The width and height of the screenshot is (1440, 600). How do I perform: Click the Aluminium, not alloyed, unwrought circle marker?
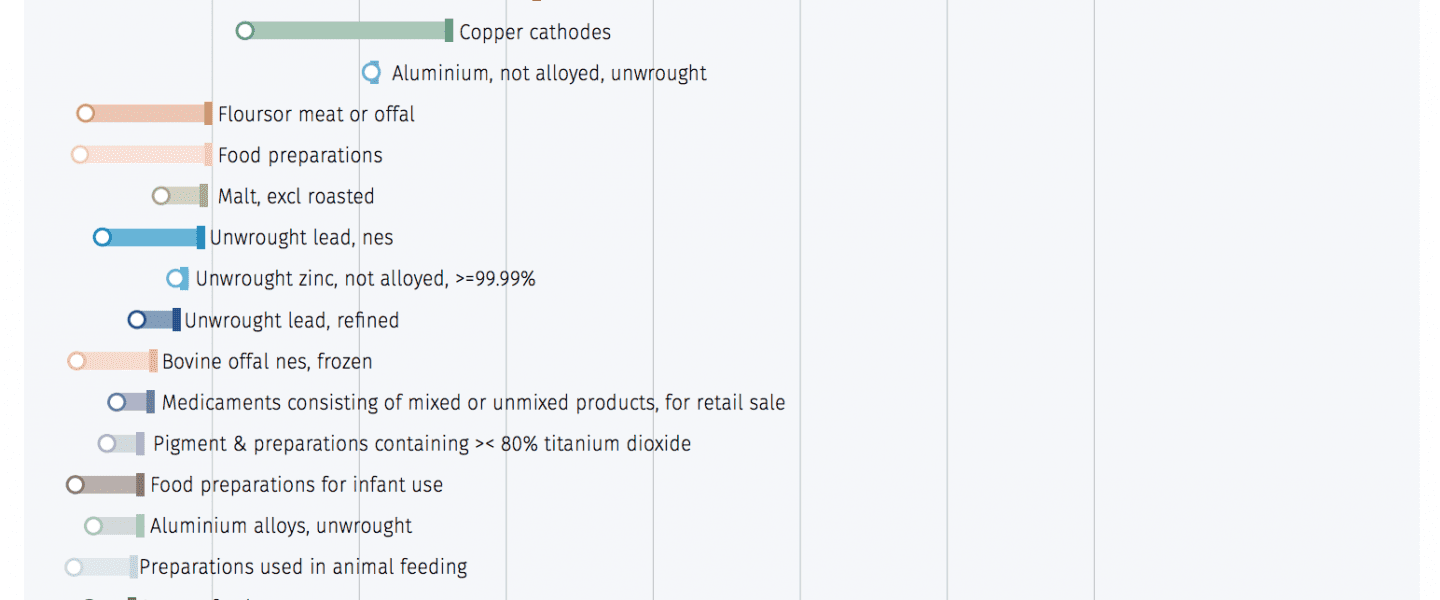tap(371, 72)
